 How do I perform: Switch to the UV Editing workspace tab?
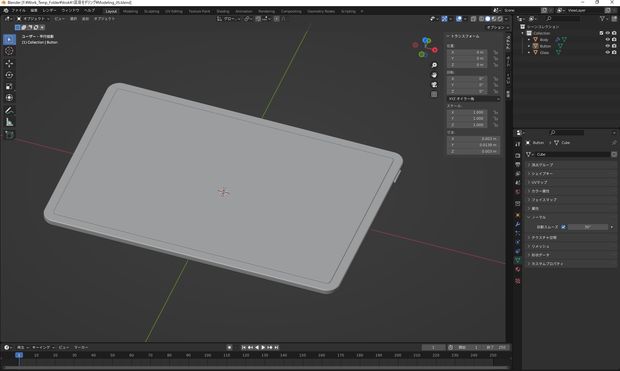[x=174, y=11]
